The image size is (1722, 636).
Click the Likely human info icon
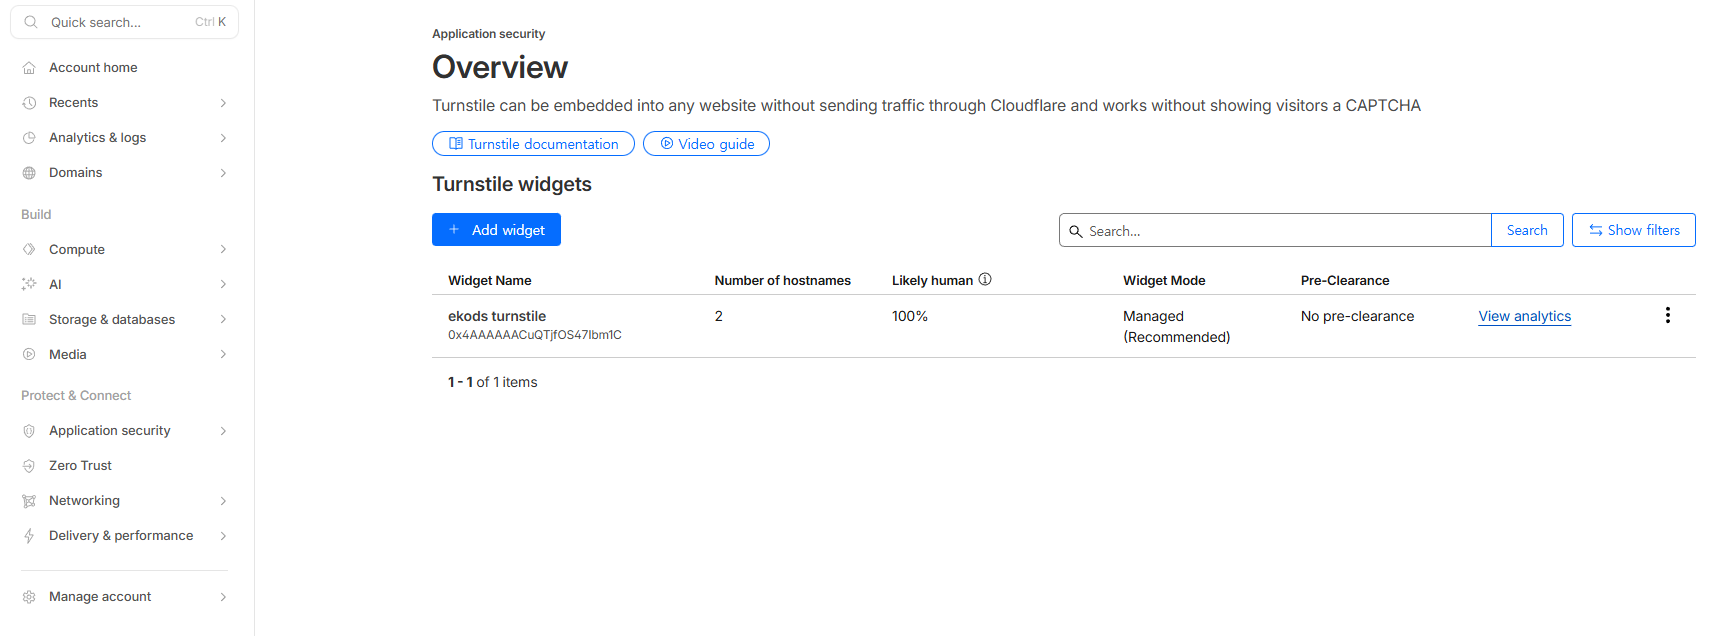985,280
